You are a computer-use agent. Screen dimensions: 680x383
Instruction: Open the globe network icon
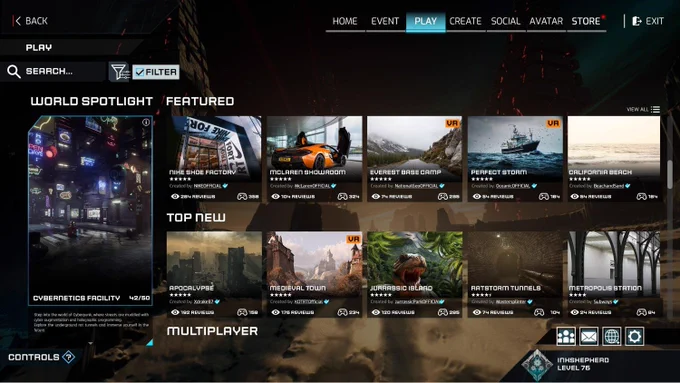coord(611,336)
